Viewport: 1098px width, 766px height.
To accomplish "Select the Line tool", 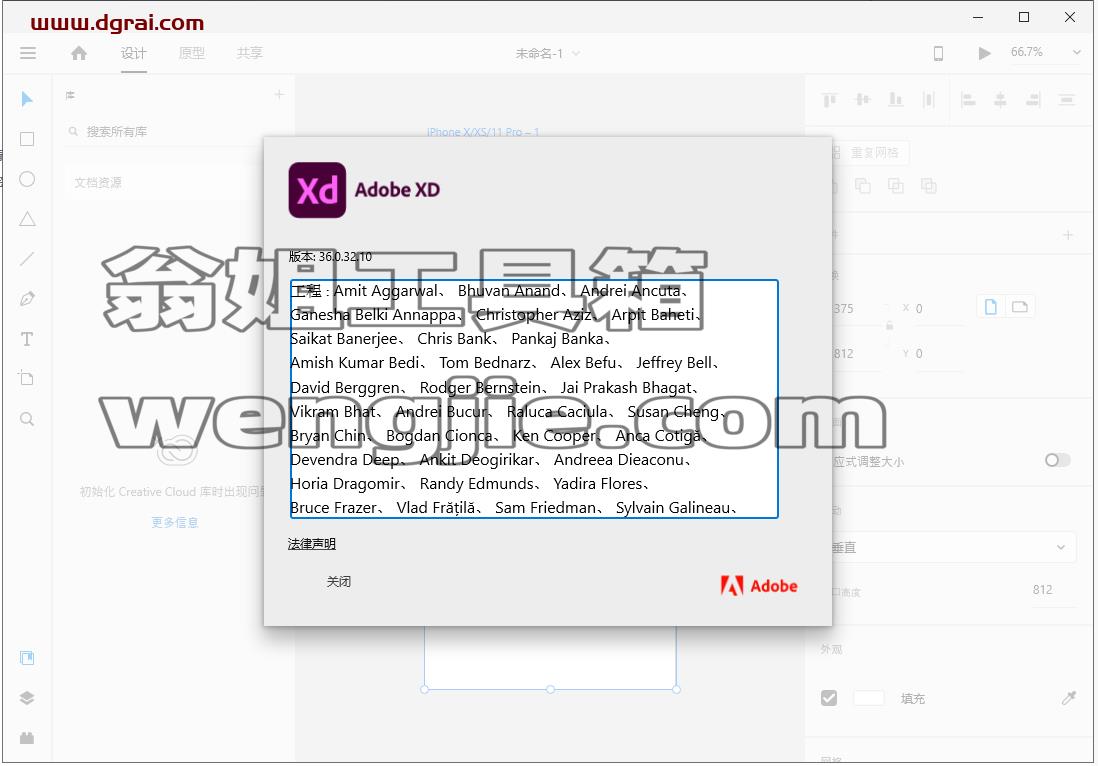I will (x=27, y=259).
